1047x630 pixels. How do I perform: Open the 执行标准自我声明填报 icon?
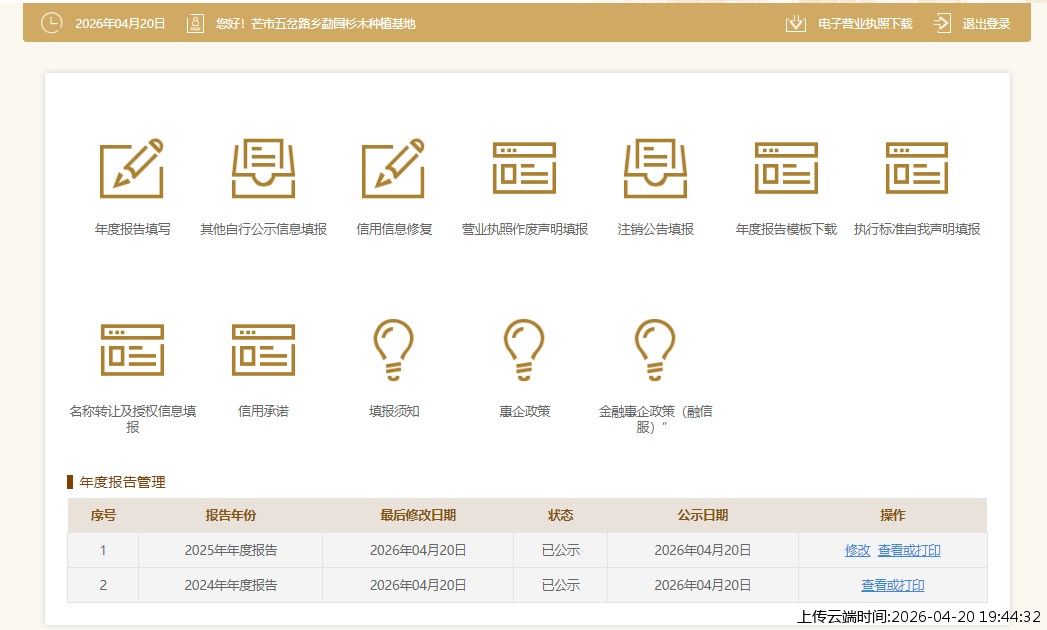click(916, 168)
